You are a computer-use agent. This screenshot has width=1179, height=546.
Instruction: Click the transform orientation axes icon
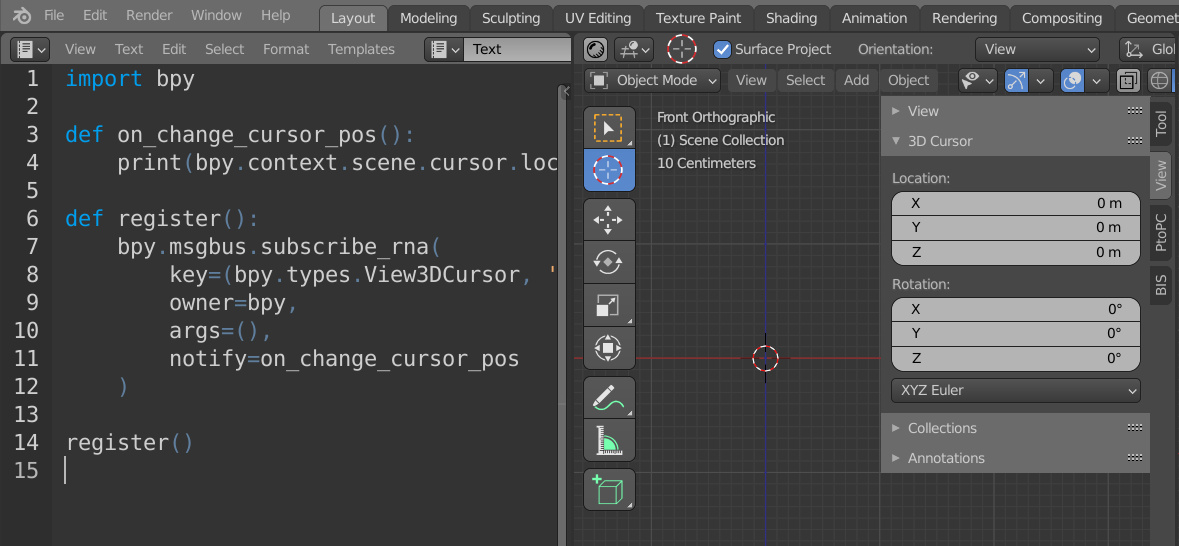click(x=1132, y=49)
